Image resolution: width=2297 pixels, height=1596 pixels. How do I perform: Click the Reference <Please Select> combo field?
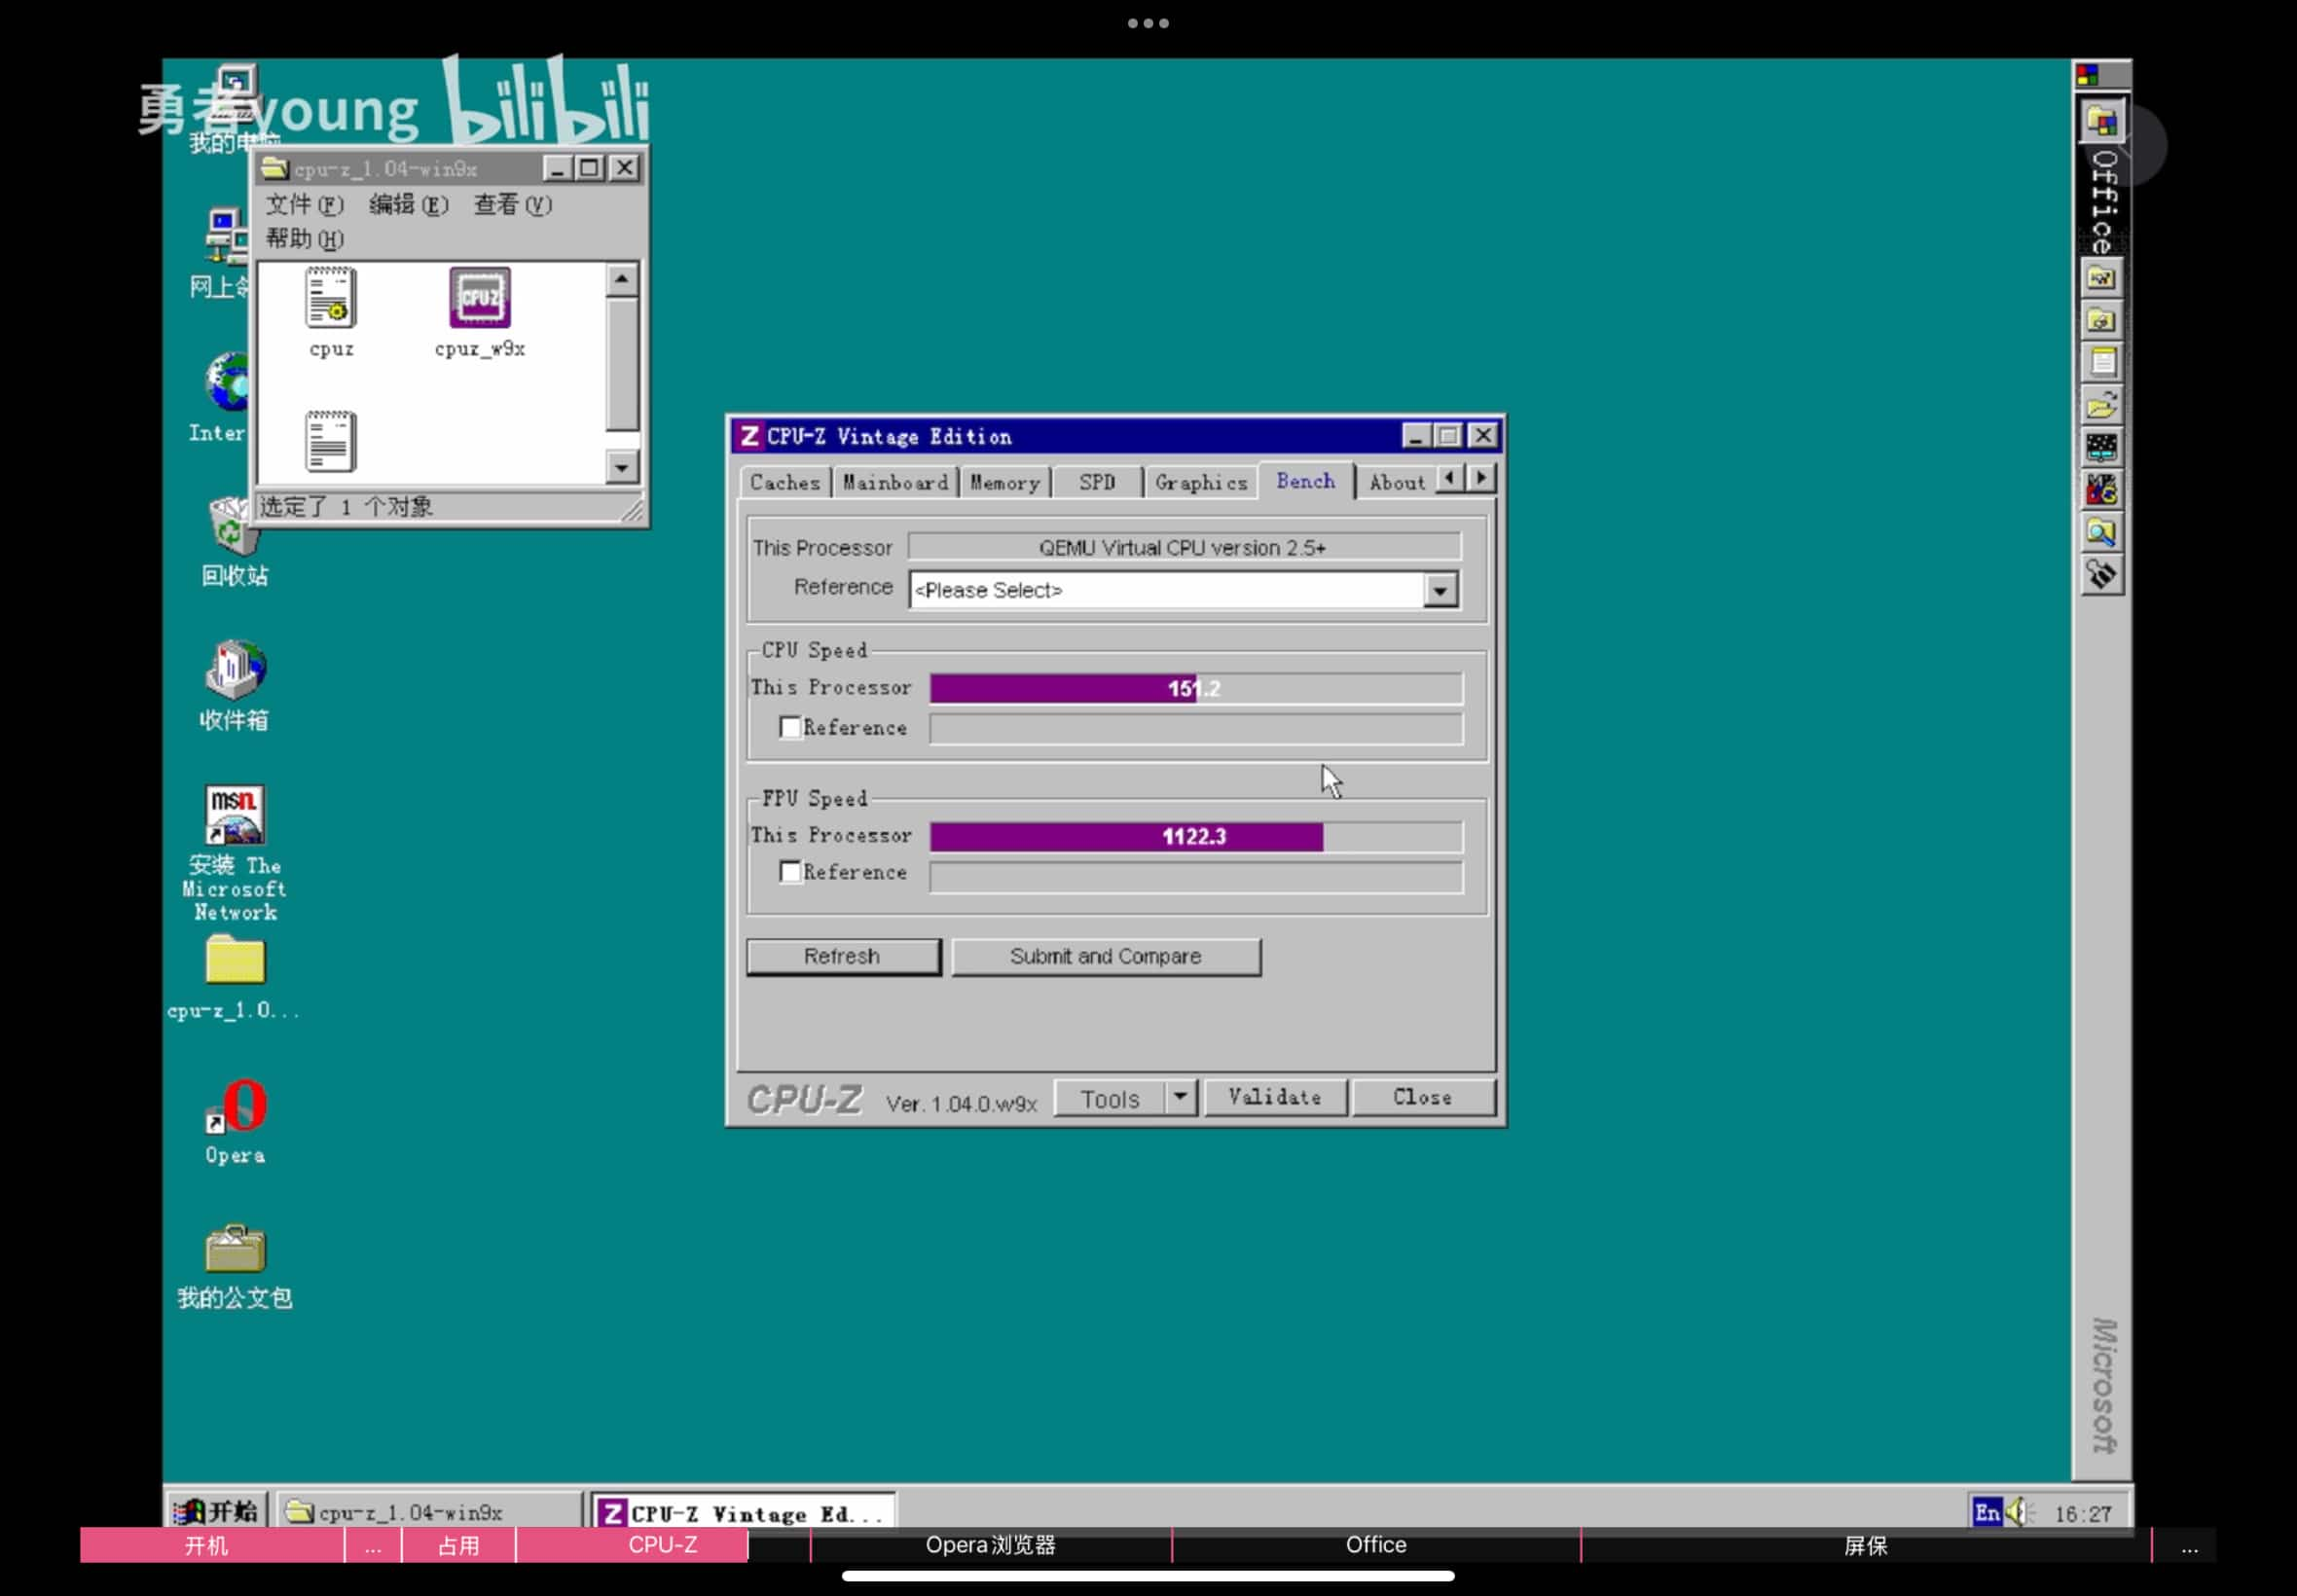point(1183,590)
